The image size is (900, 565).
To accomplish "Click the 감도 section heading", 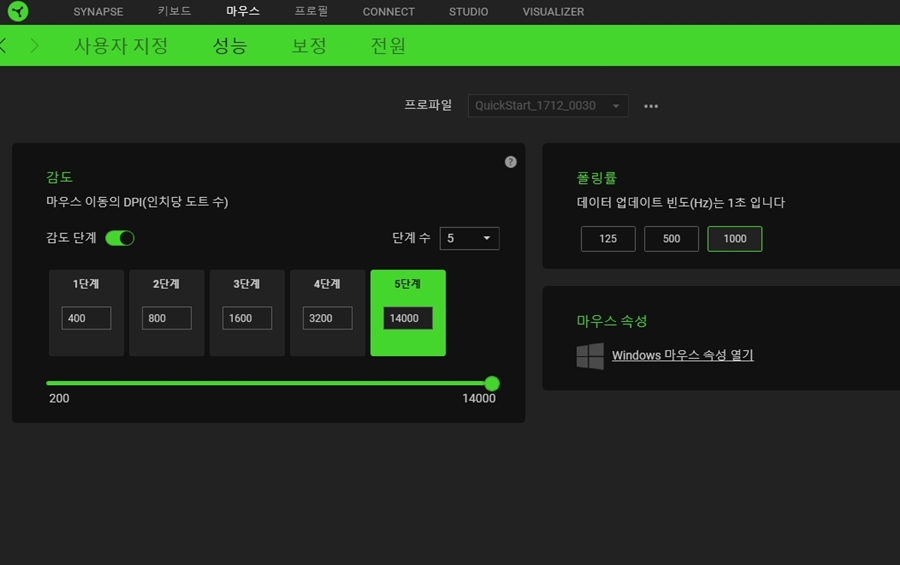I will (x=59, y=177).
